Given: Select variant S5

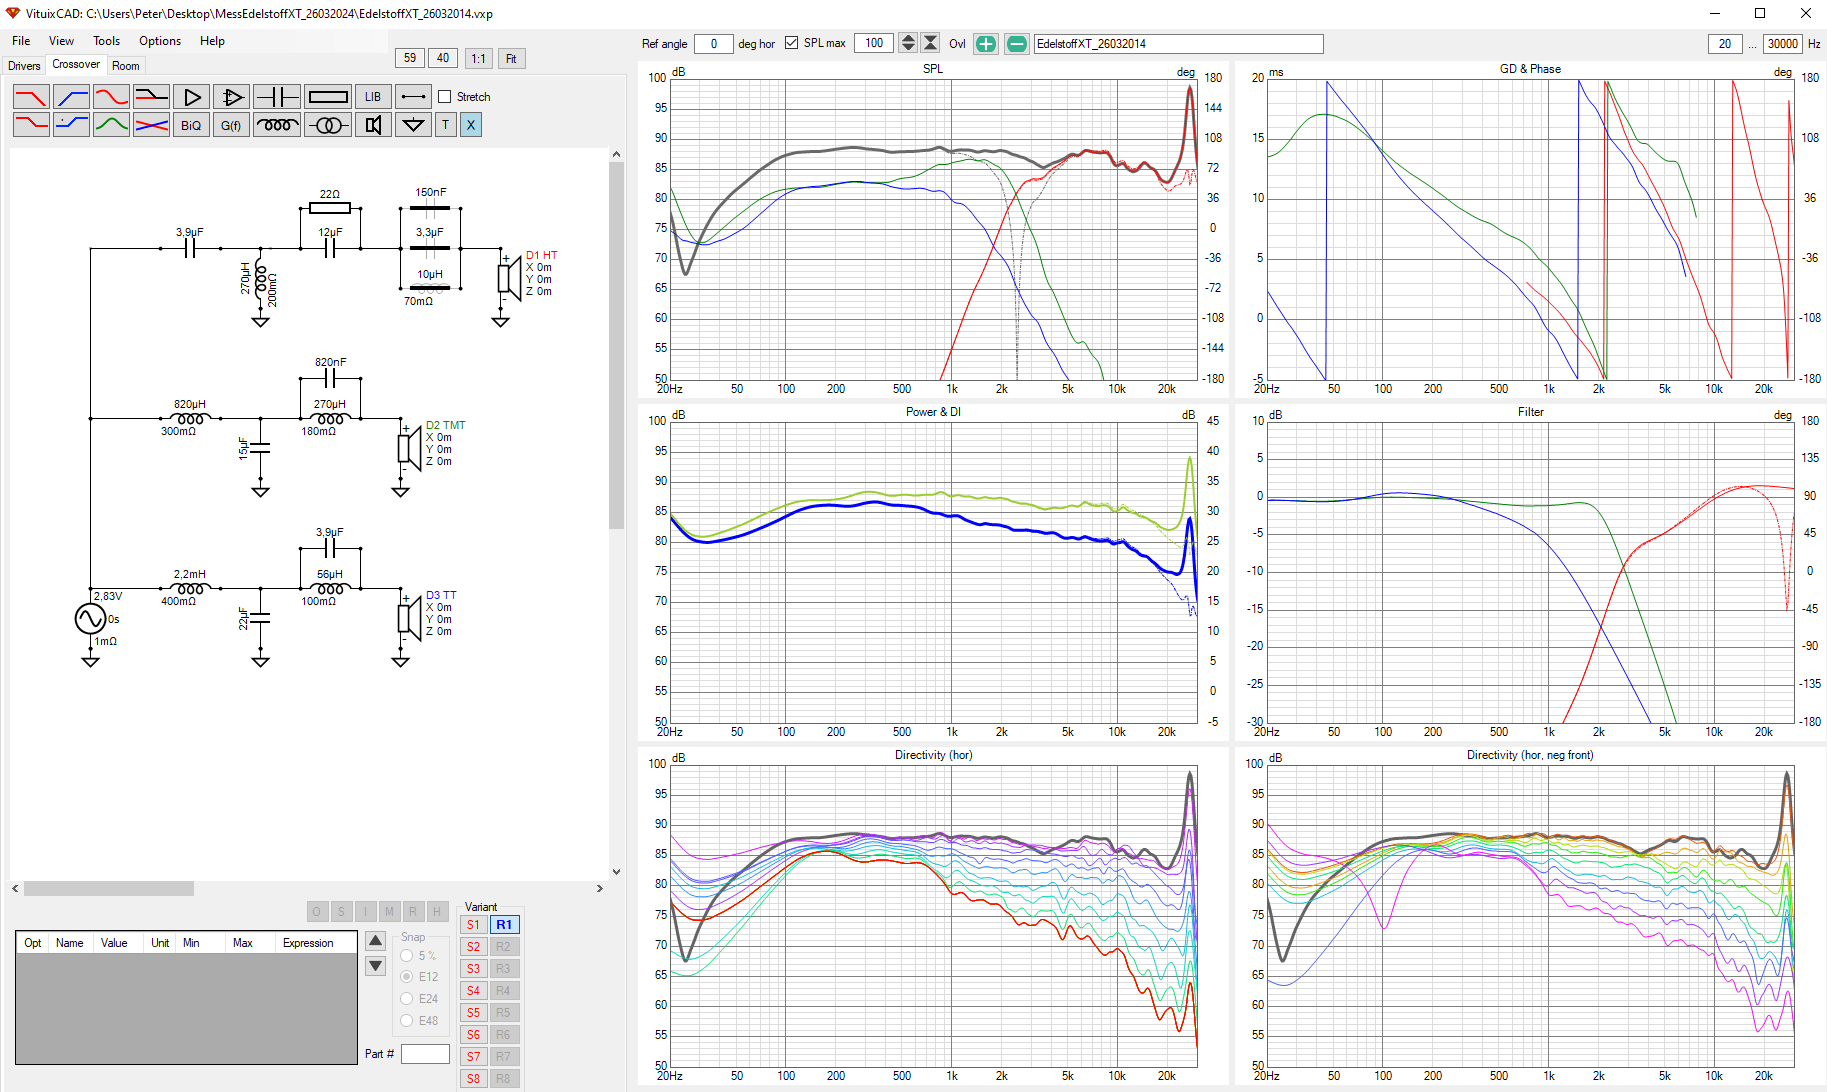Looking at the screenshot, I should pos(473,1013).
